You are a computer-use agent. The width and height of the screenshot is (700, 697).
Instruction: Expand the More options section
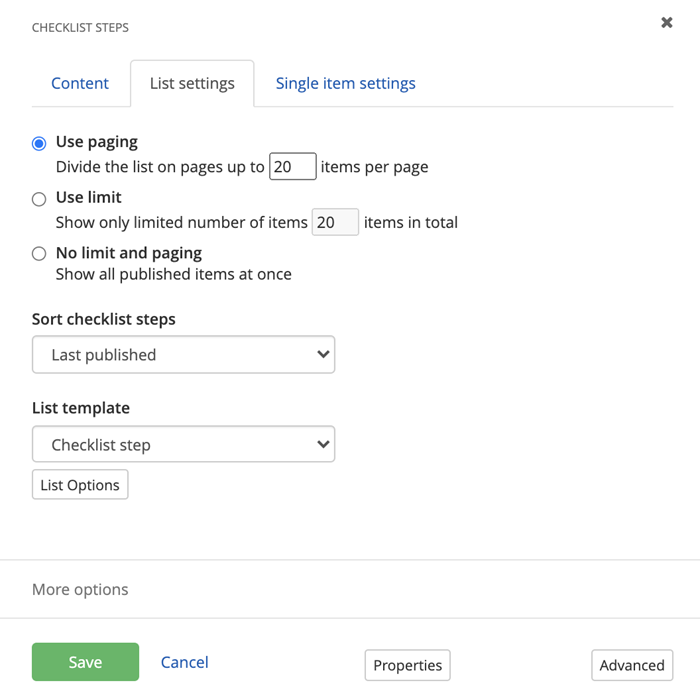[80, 589]
